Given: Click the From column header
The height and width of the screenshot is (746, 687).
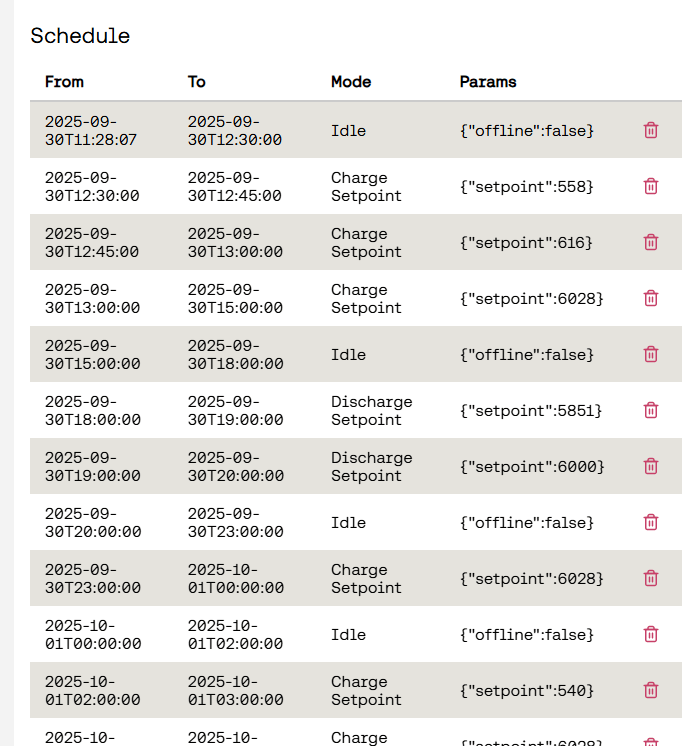Looking at the screenshot, I should pos(64,82).
